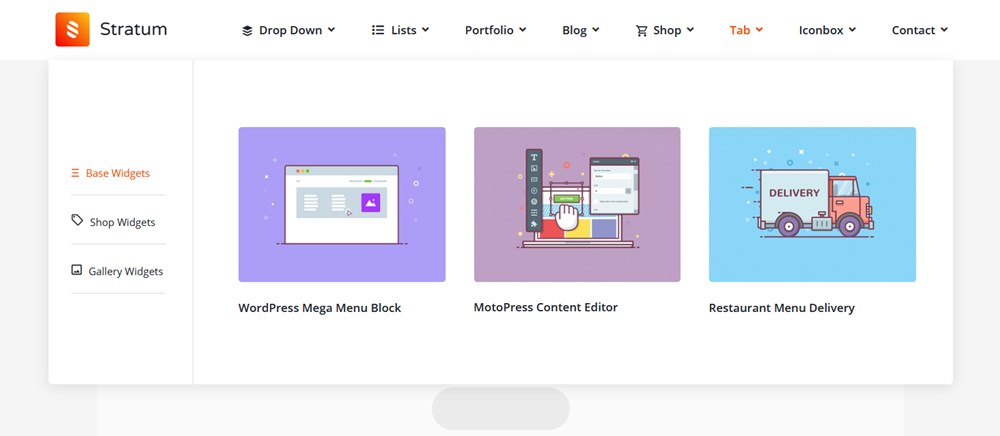Open the MotoPress Content Editor thumbnail
Image resolution: width=1000 pixels, height=436 pixels.
[577, 205]
